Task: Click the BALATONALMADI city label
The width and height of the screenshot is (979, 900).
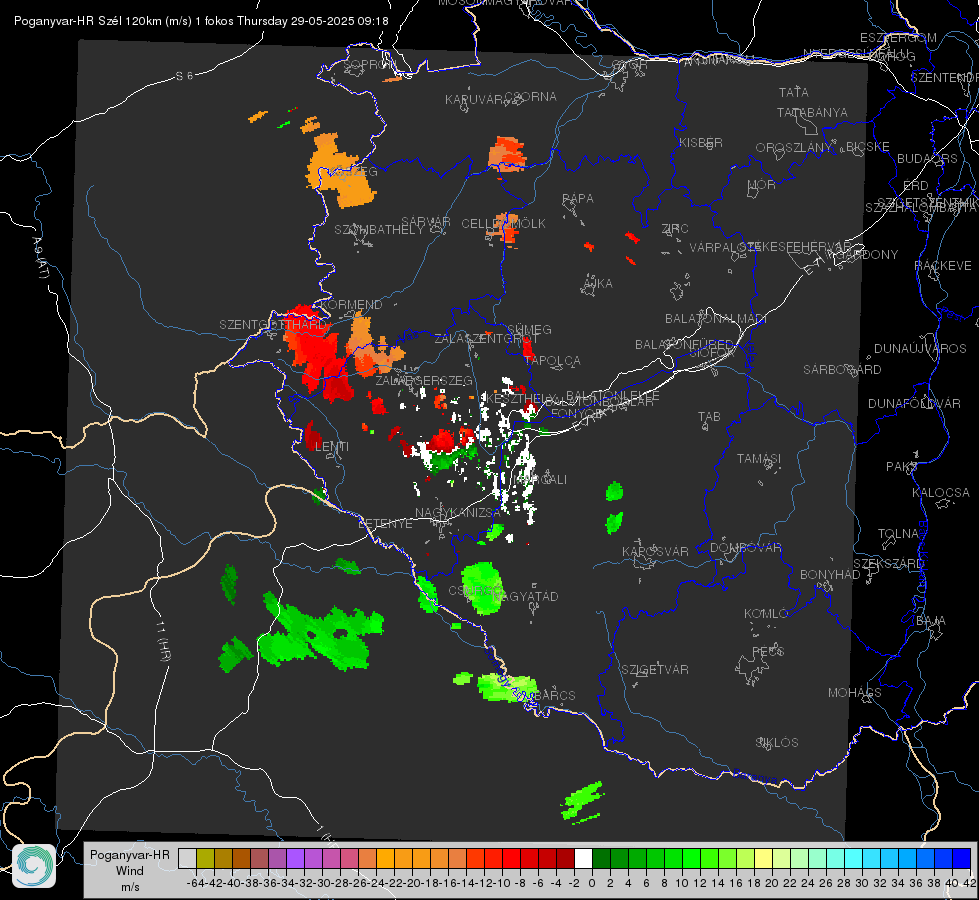Action: 716,319
